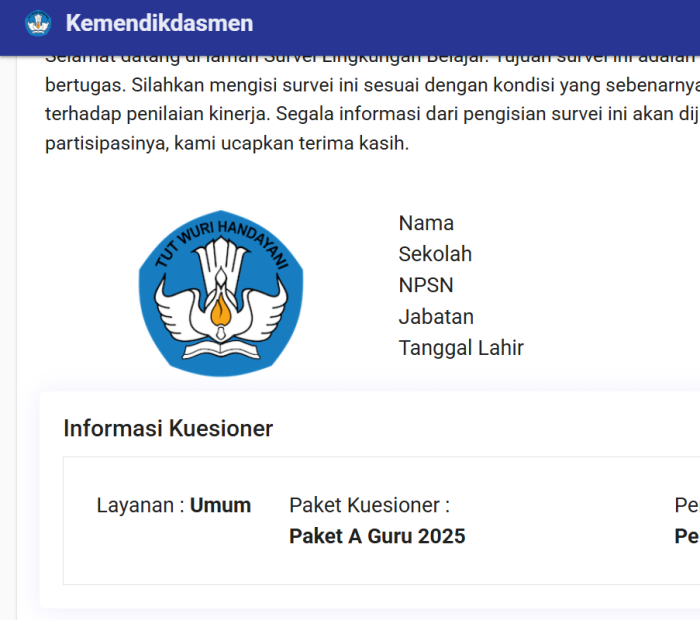Select the 'NPSN' label text
This screenshot has width=700, height=620.
(426, 285)
